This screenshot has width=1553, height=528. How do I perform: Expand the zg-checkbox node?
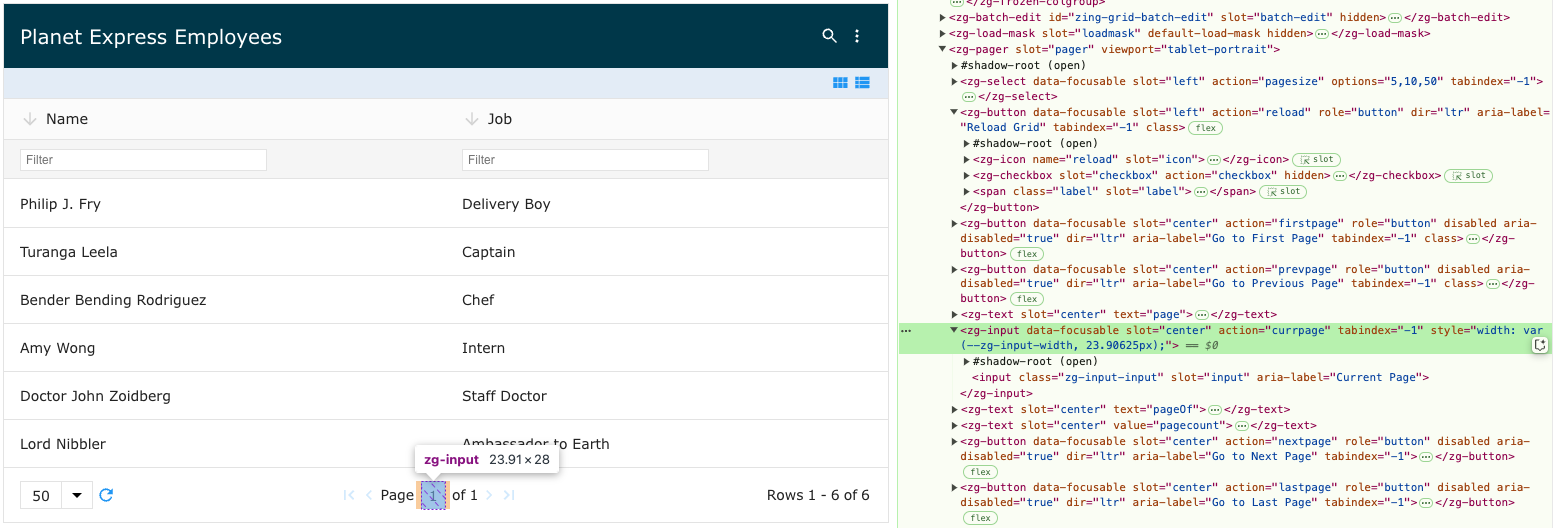(x=966, y=176)
